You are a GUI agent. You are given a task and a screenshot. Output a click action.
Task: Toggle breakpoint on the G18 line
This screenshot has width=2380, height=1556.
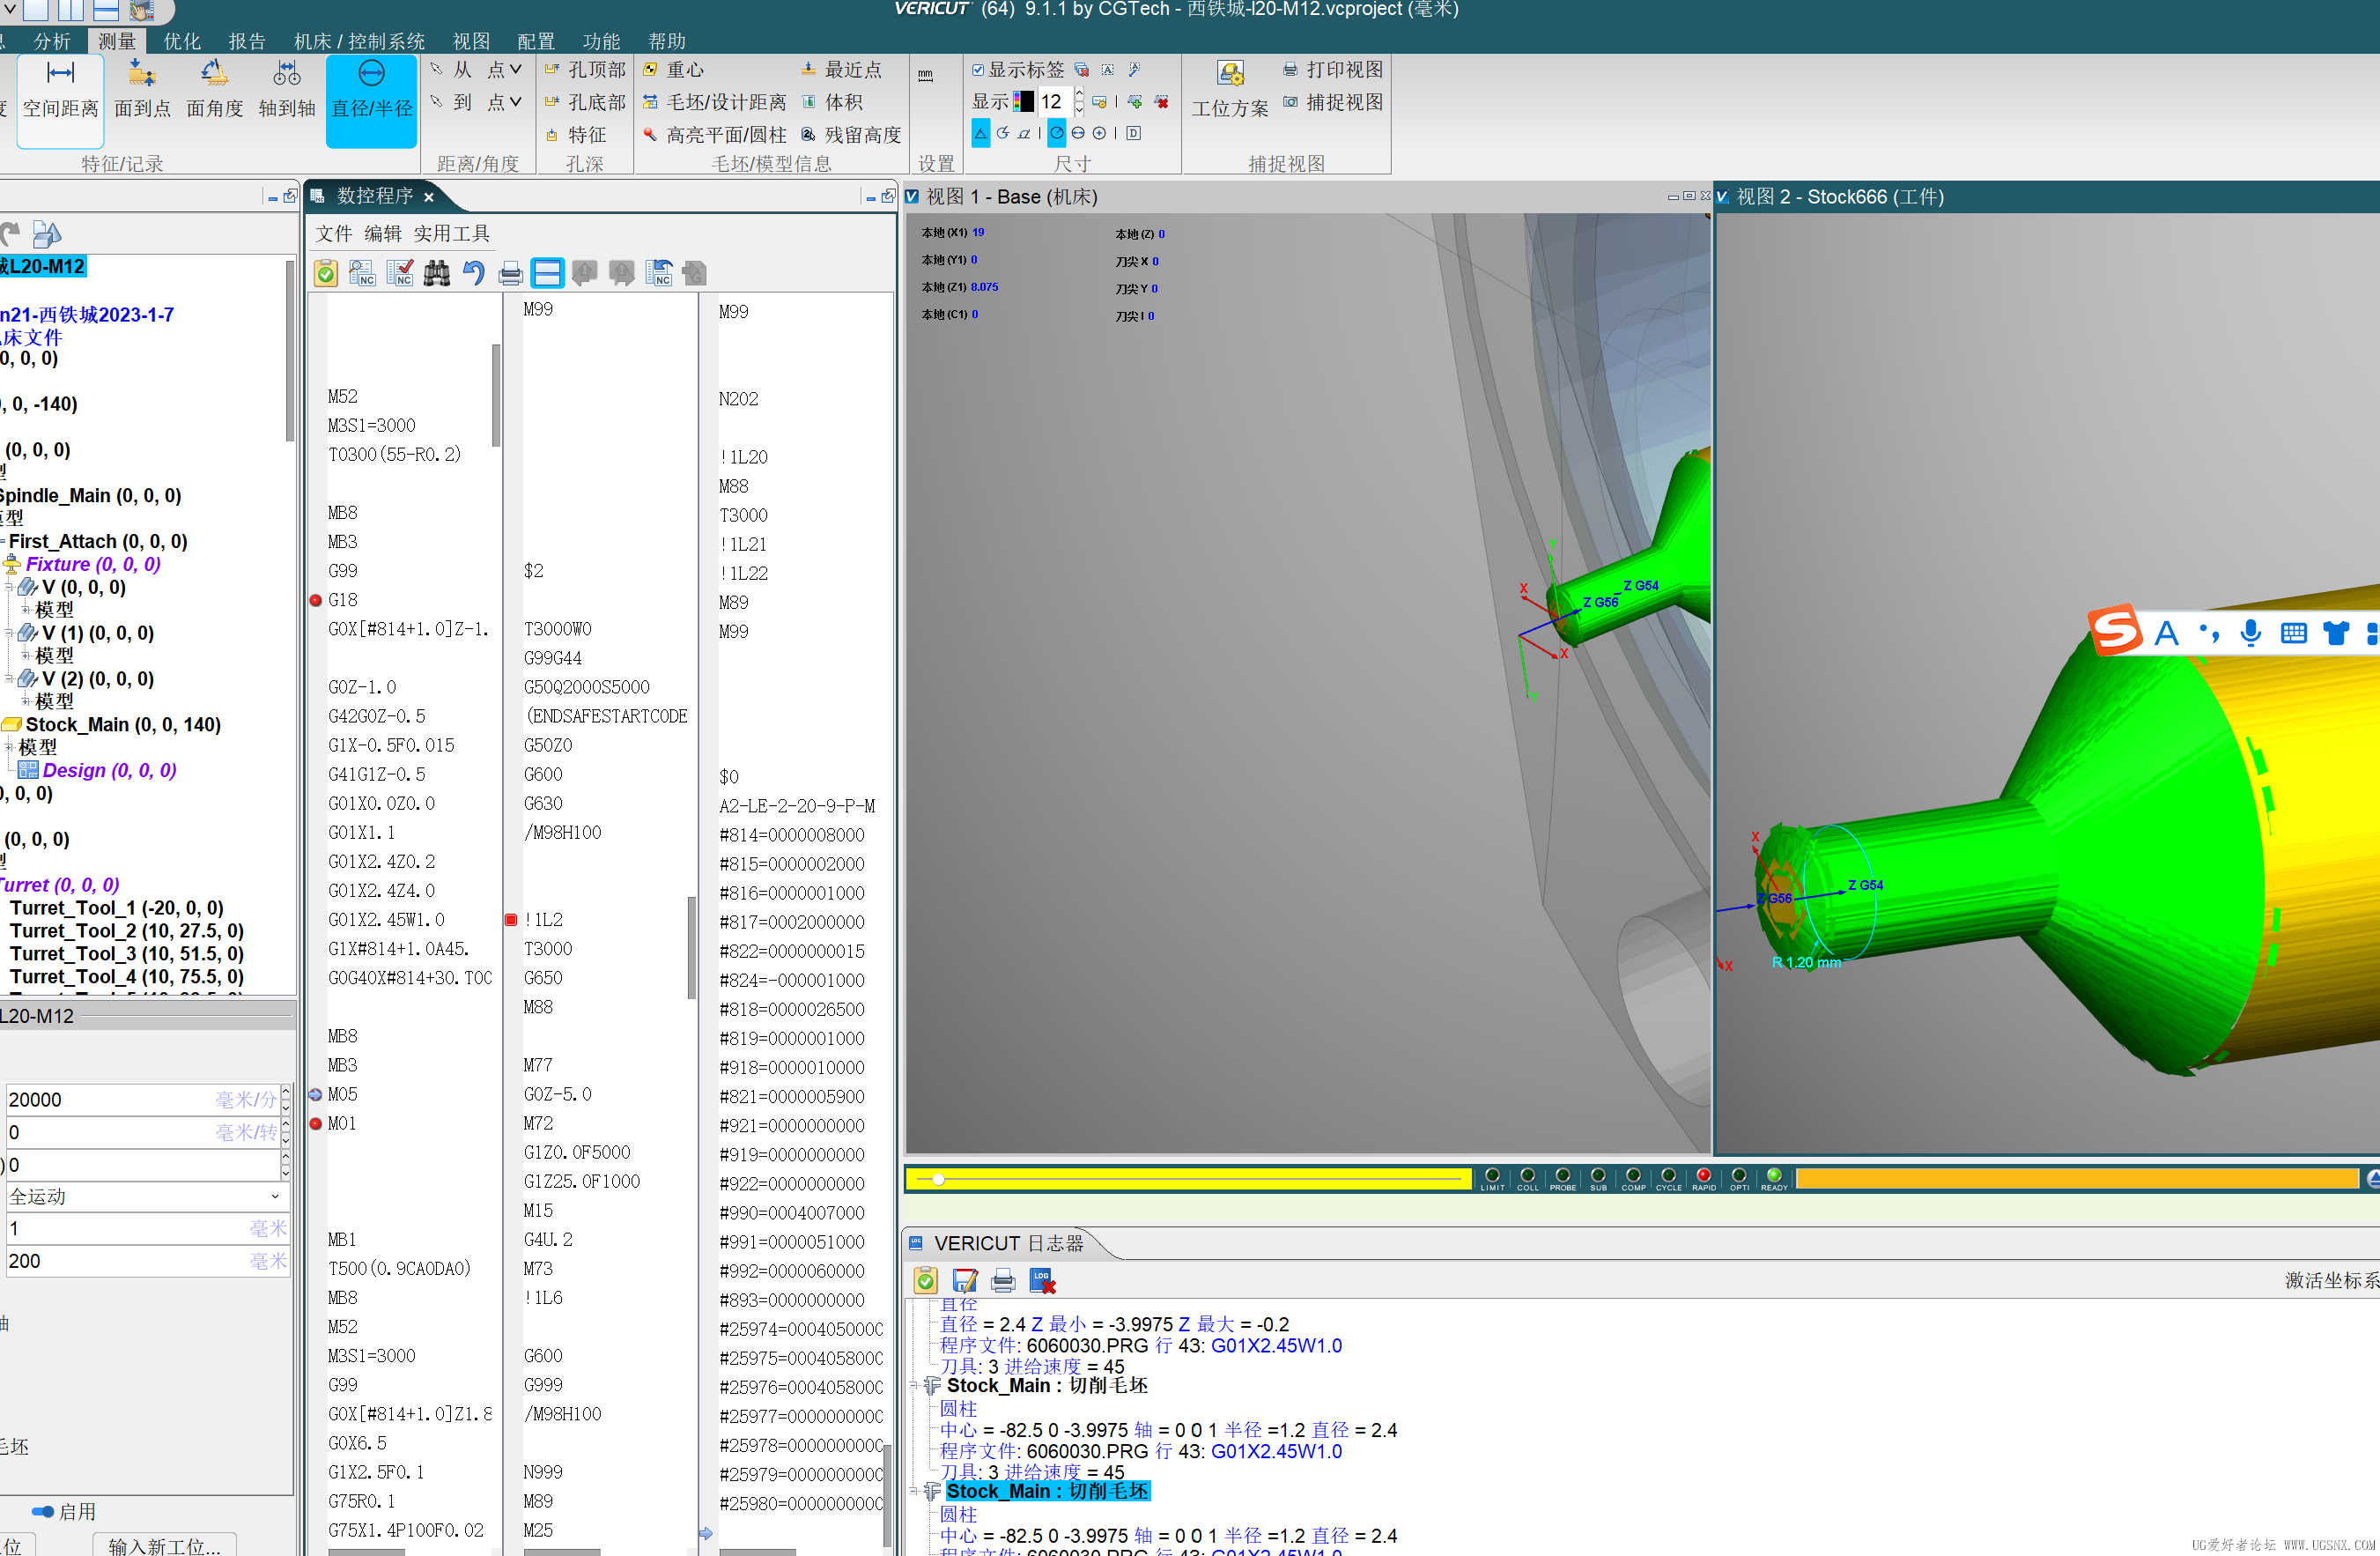316,601
